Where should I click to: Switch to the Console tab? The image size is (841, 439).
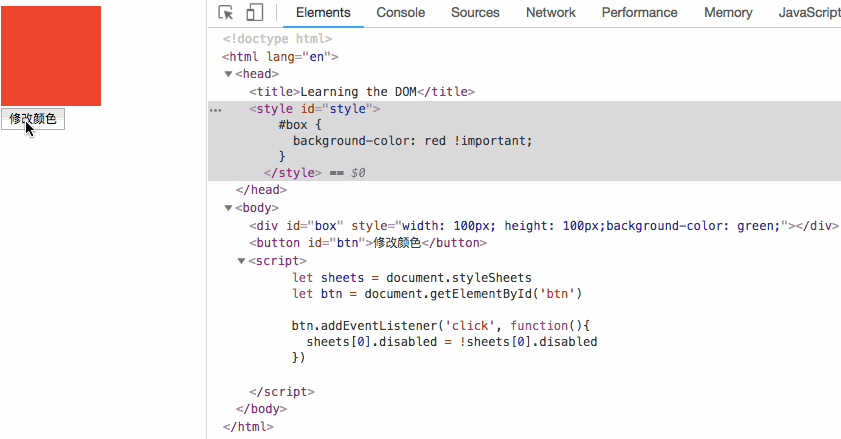(x=400, y=13)
